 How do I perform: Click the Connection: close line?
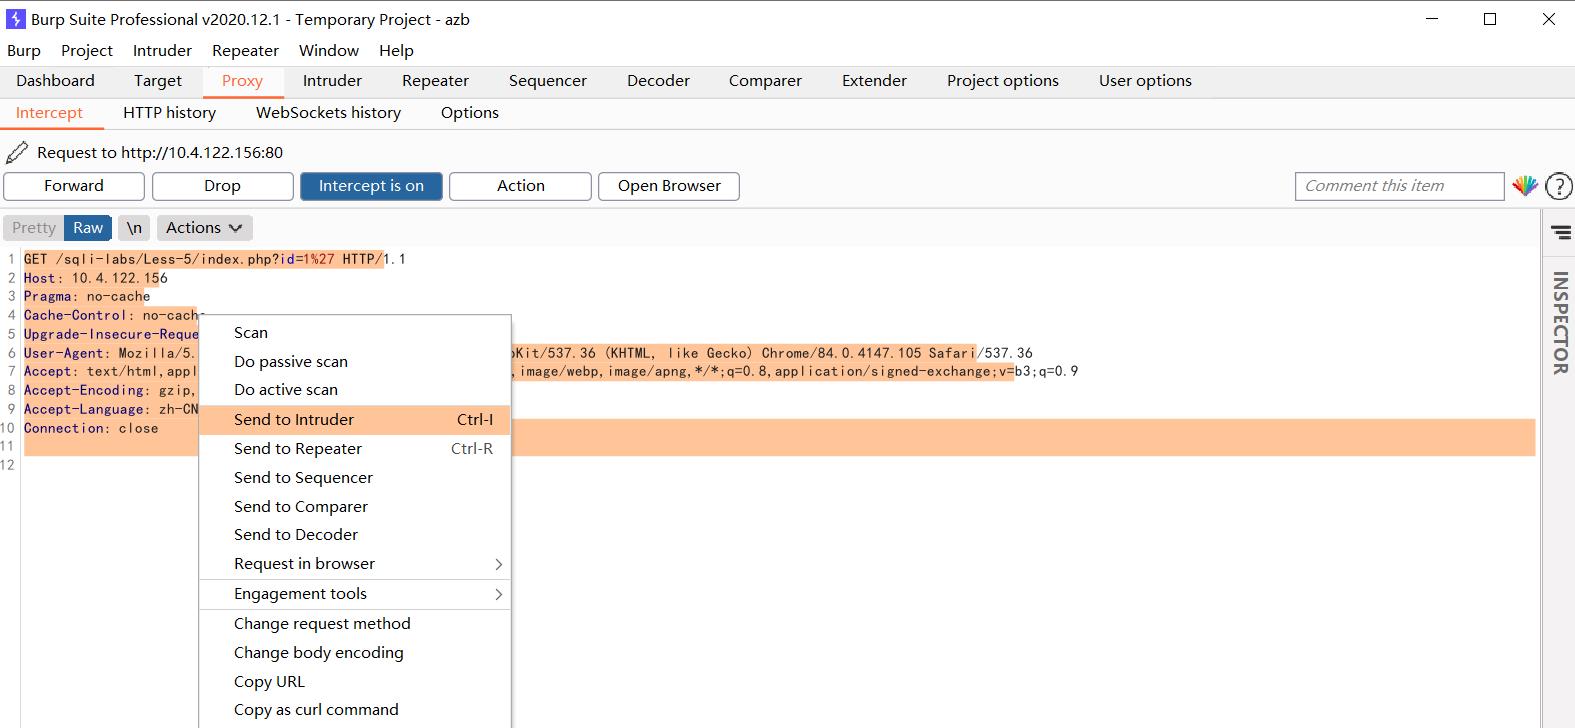click(91, 428)
